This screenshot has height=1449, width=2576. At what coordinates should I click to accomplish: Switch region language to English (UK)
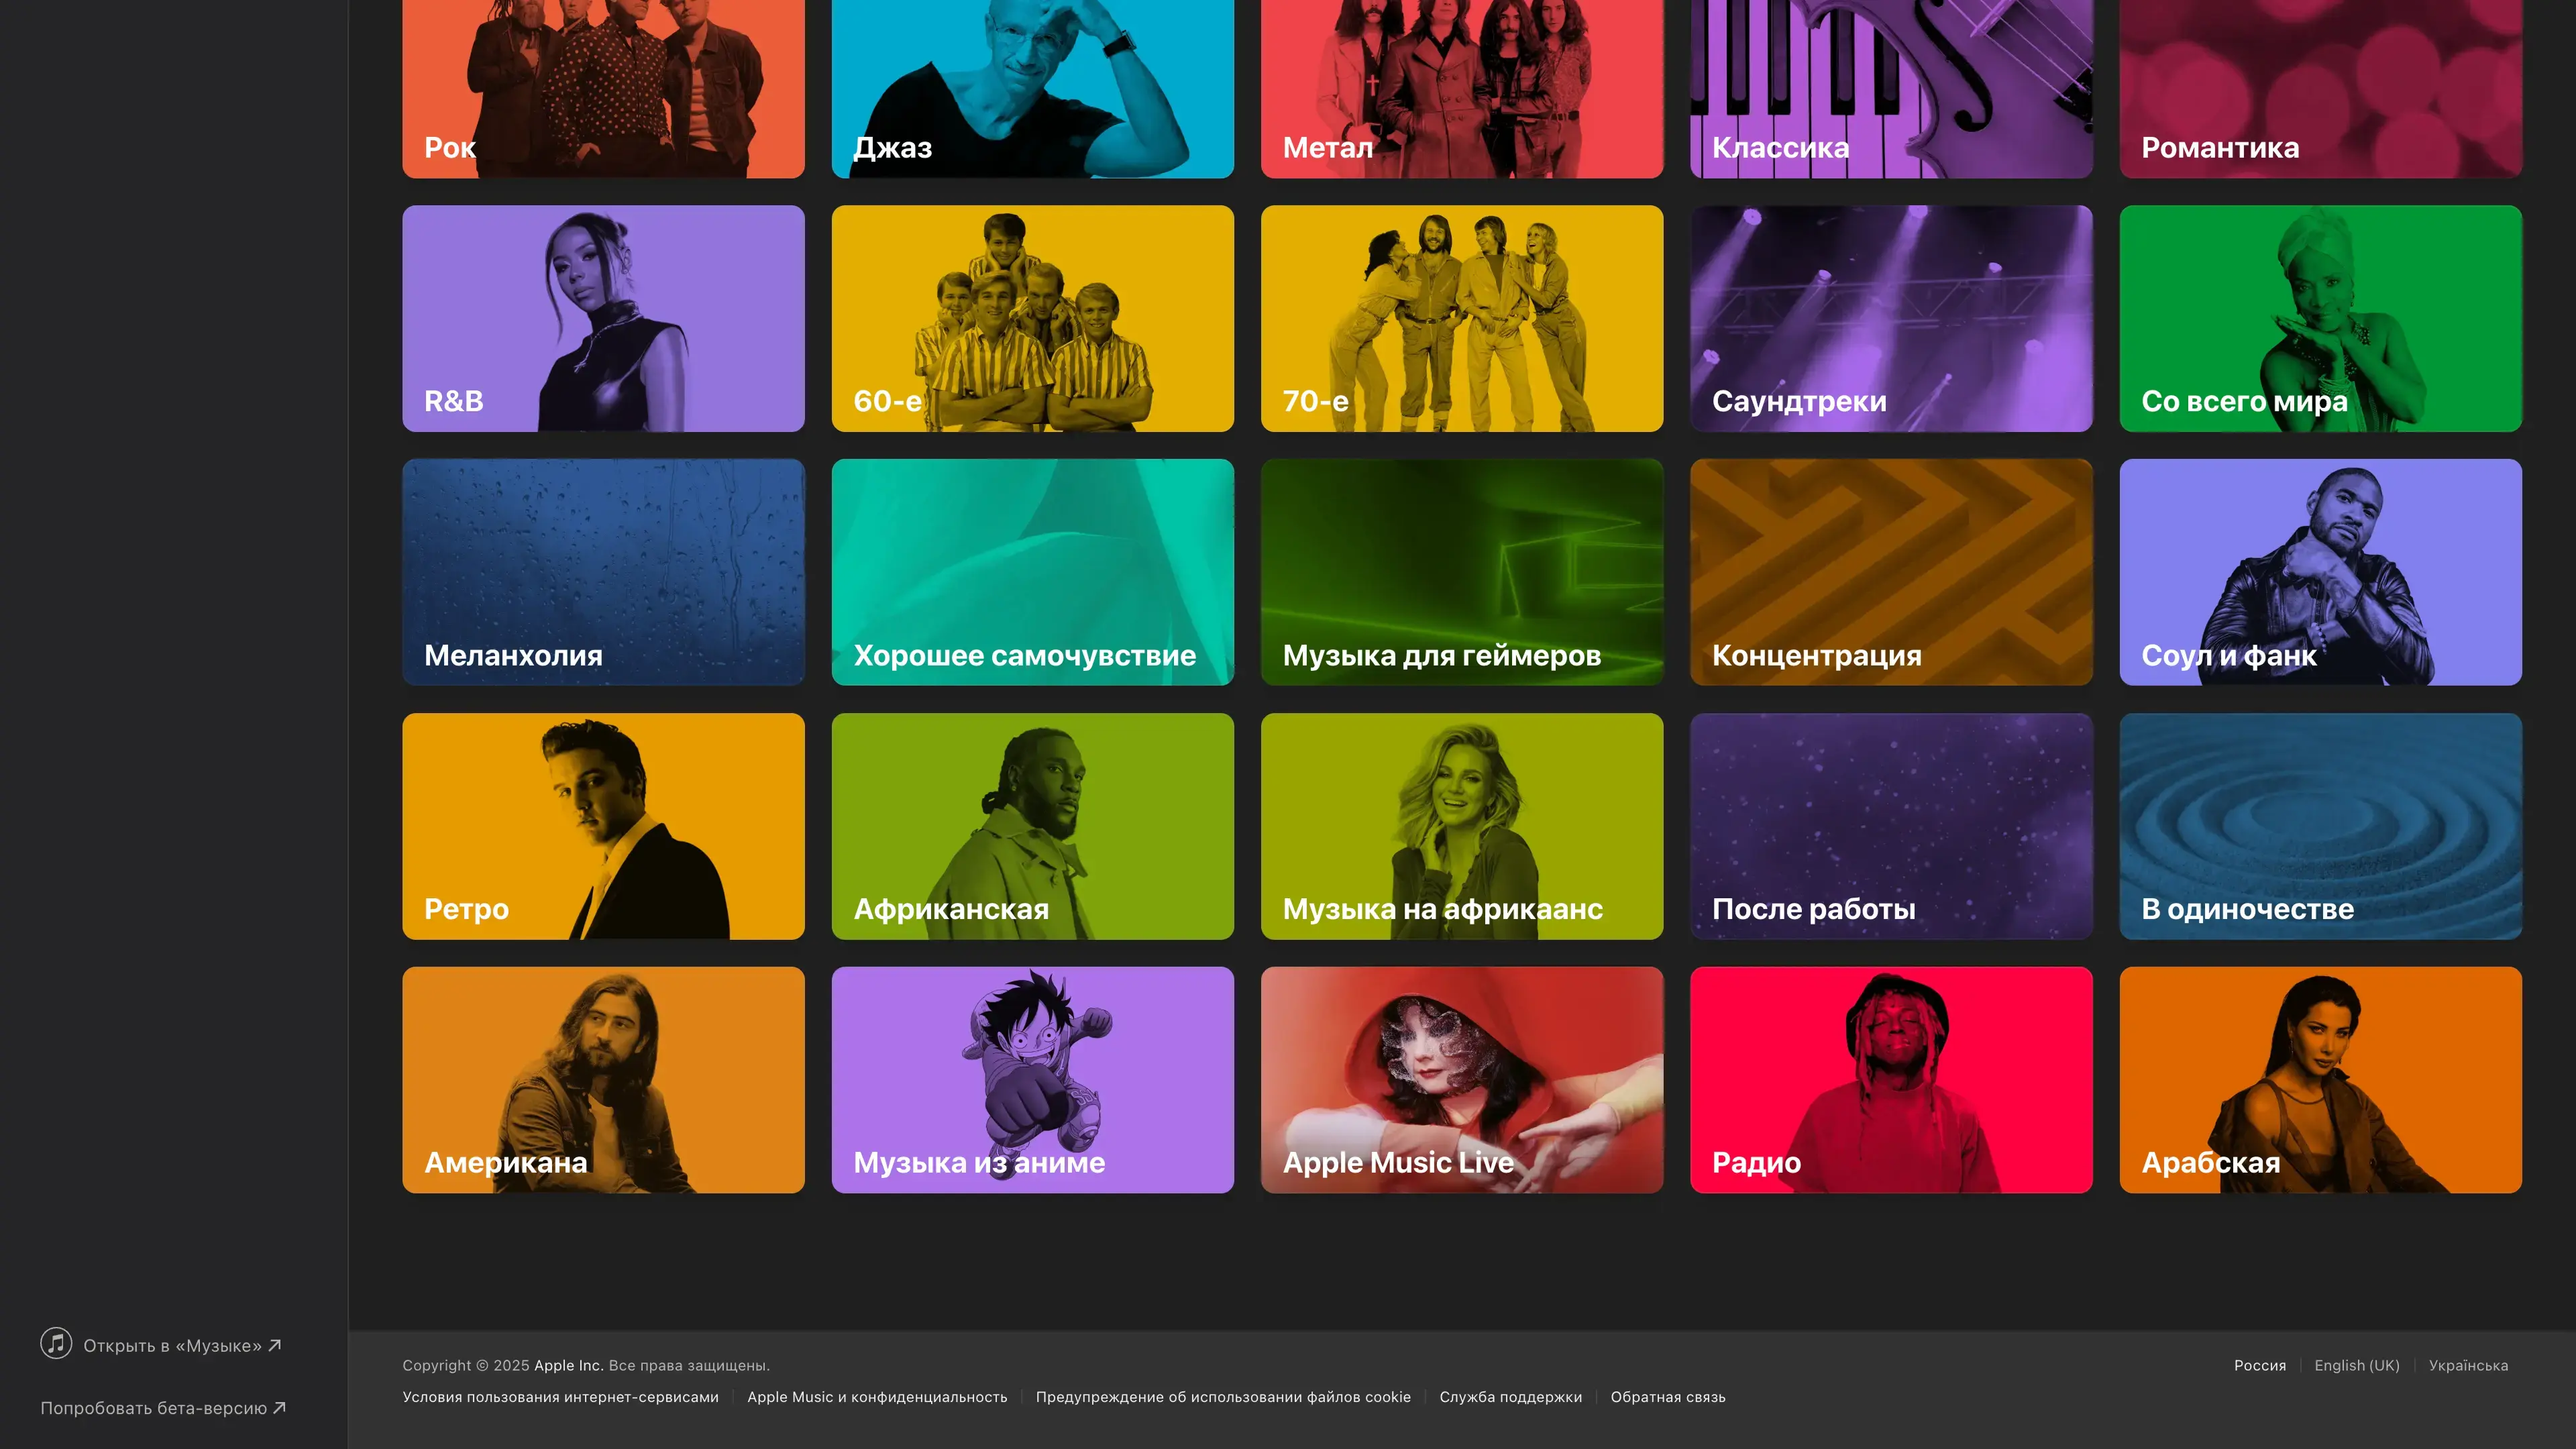pos(2356,1365)
